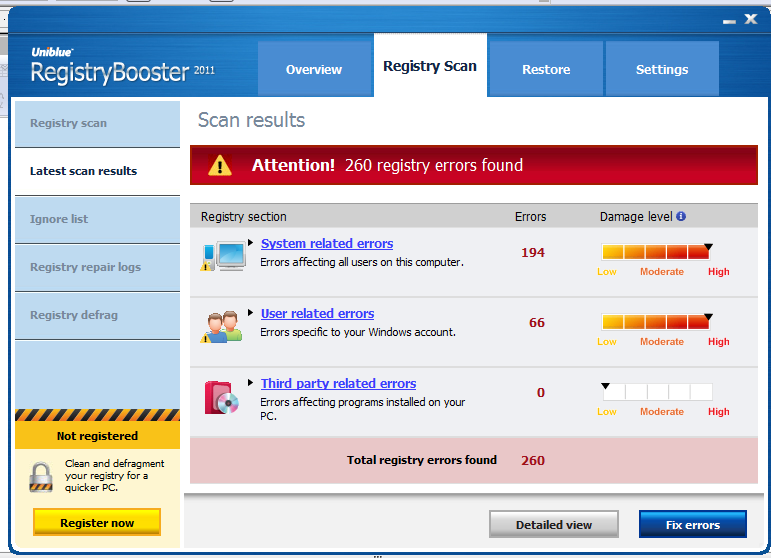Screen dimensions: 771x558
Task: Open Registry defrag in sidebar
Action: (x=97, y=315)
